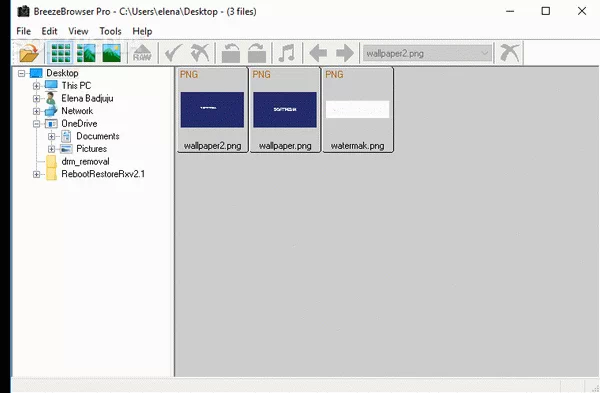Image resolution: width=600 pixels, height=393 pixels.
Task: Click the BreezeBrowser Pro title bar camera icon
Action: point(23,11)
